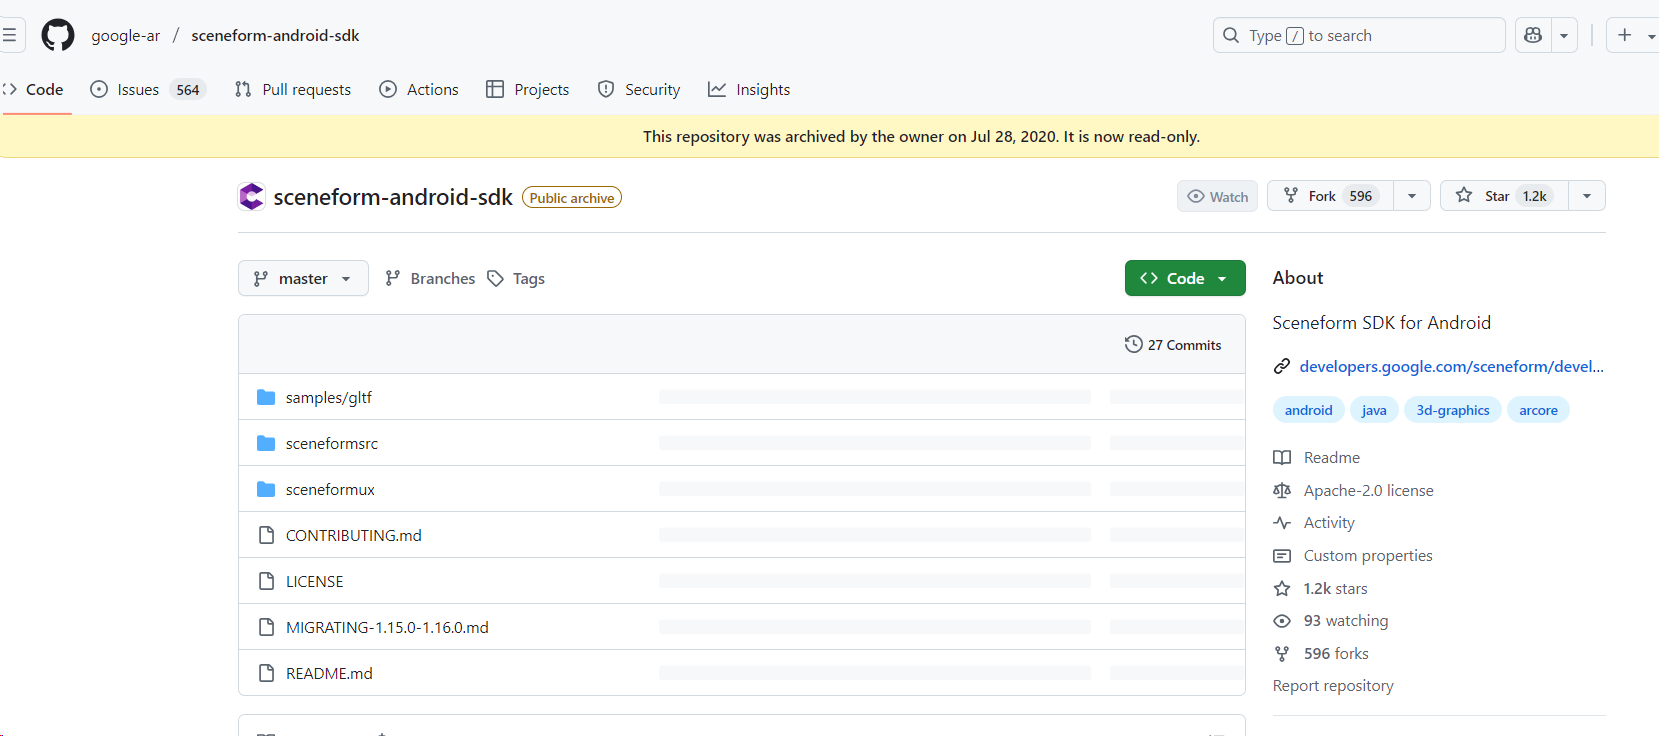Open the google-ar owner page
Viewport: 1659px width, 736px height.
tap(125, 35)
